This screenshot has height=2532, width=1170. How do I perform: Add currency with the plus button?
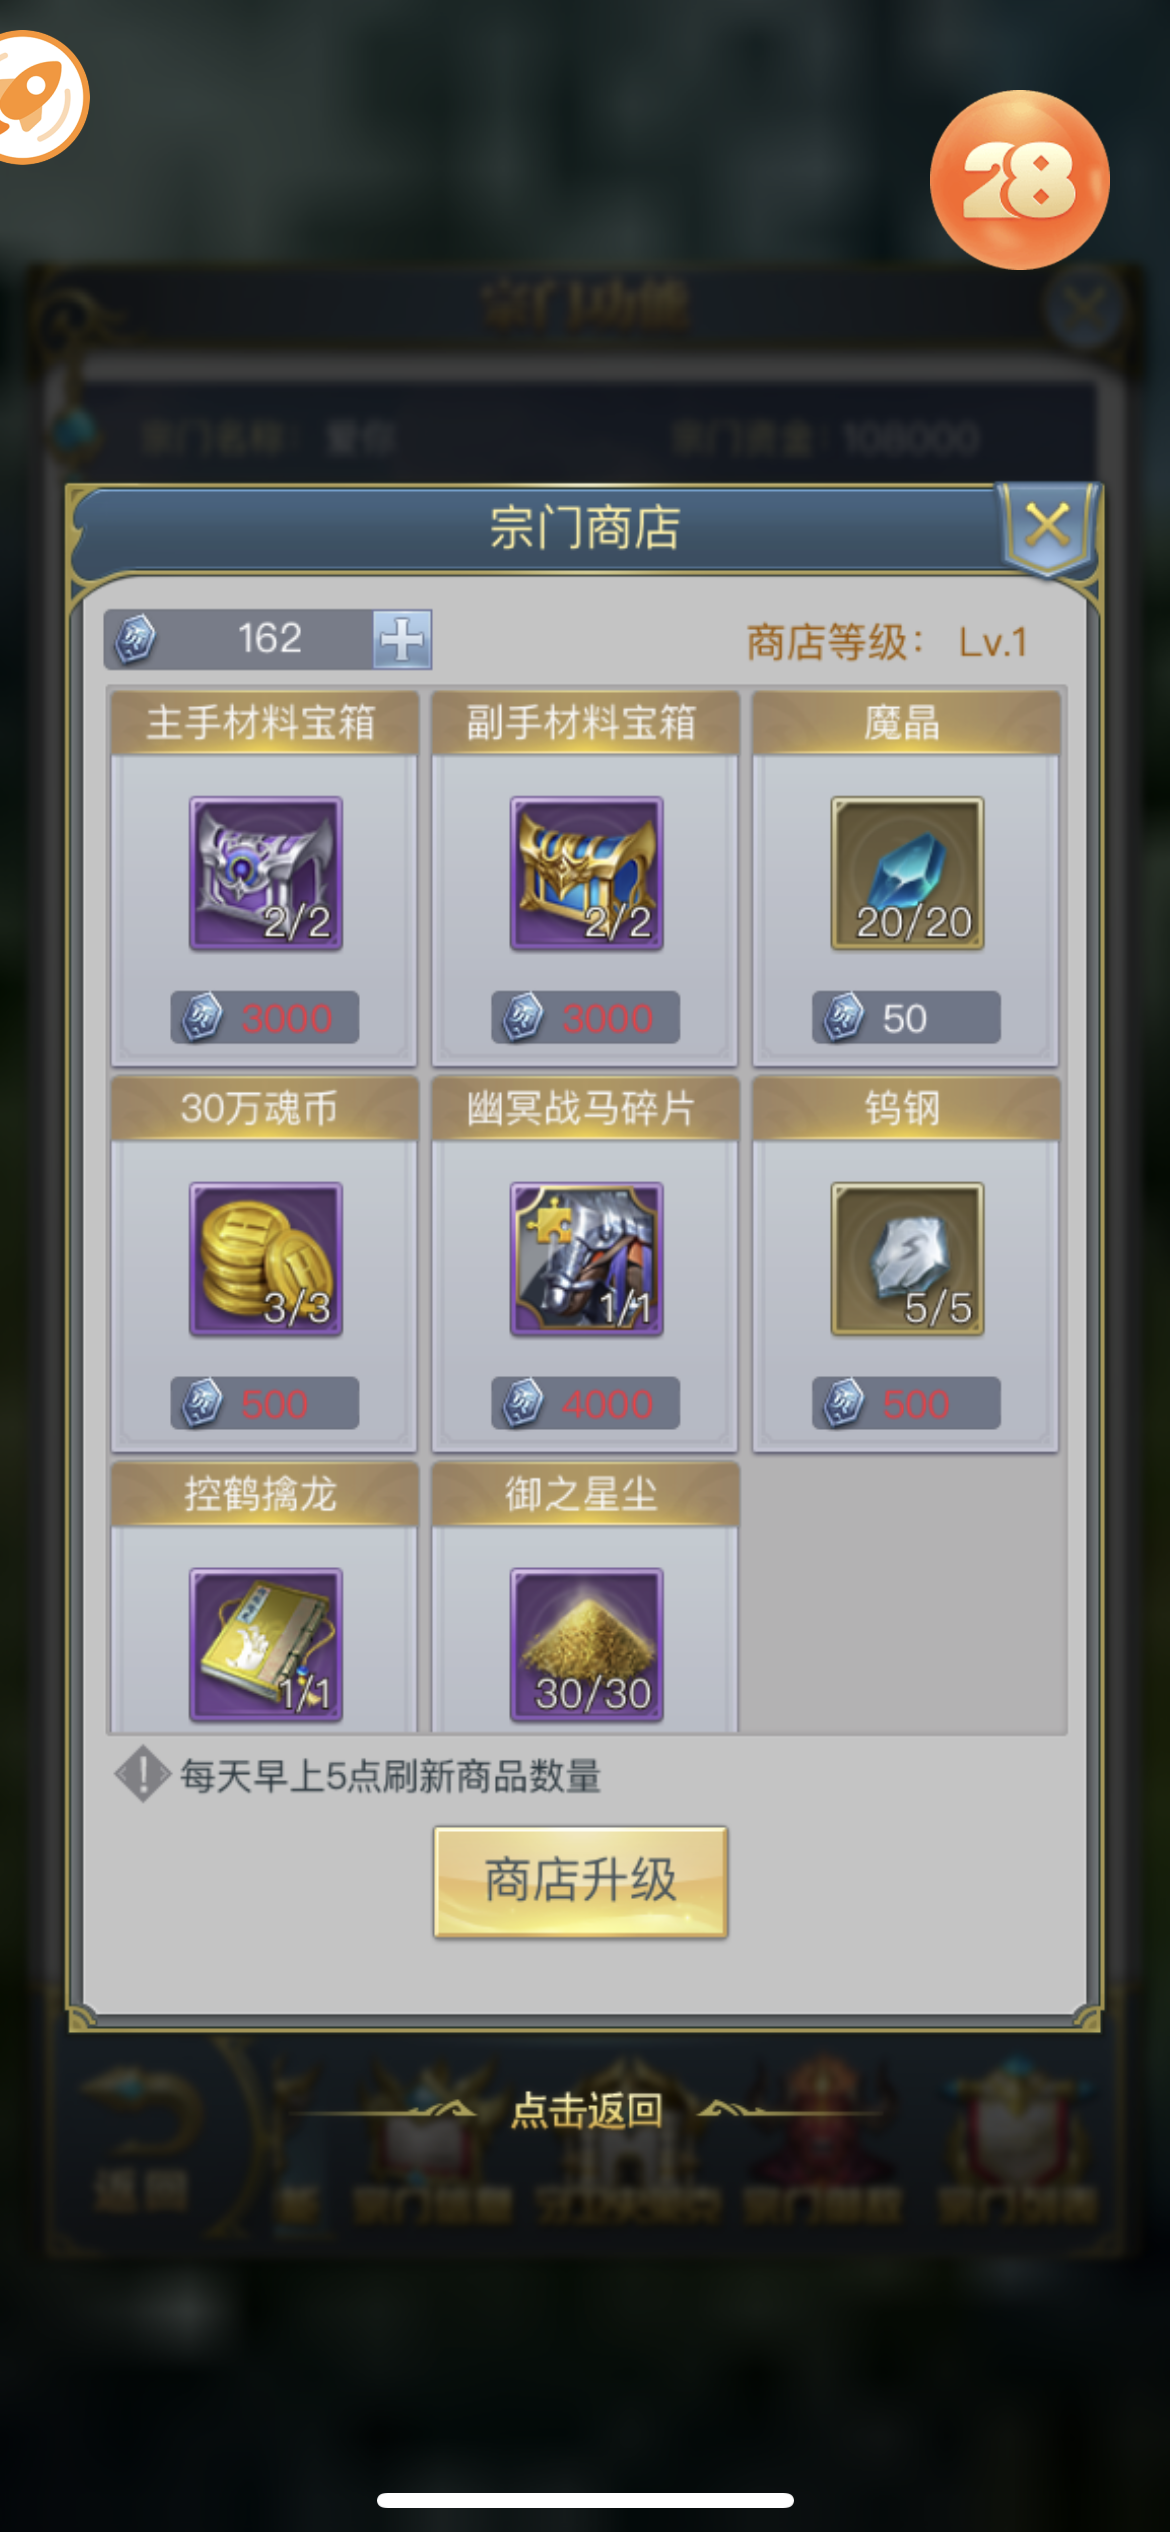click(403, 639)
